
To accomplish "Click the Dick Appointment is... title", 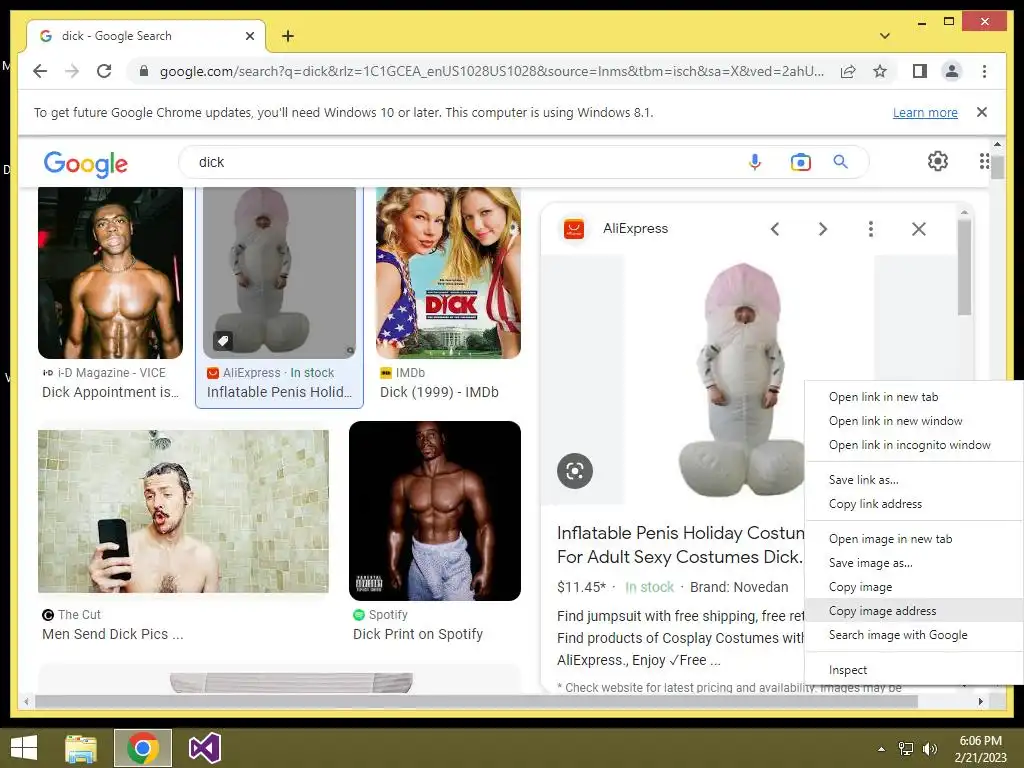I will coord(110,392).
